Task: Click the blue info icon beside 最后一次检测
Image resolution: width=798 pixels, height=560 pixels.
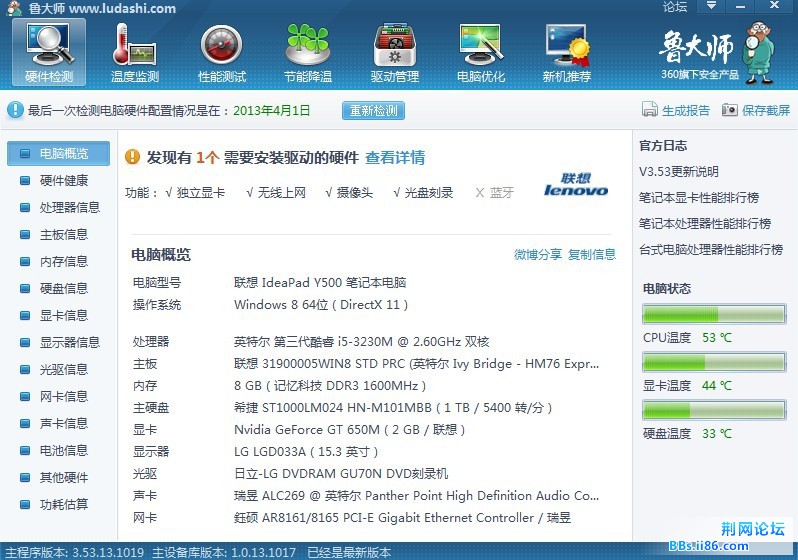Action: [x=15, y=110]
